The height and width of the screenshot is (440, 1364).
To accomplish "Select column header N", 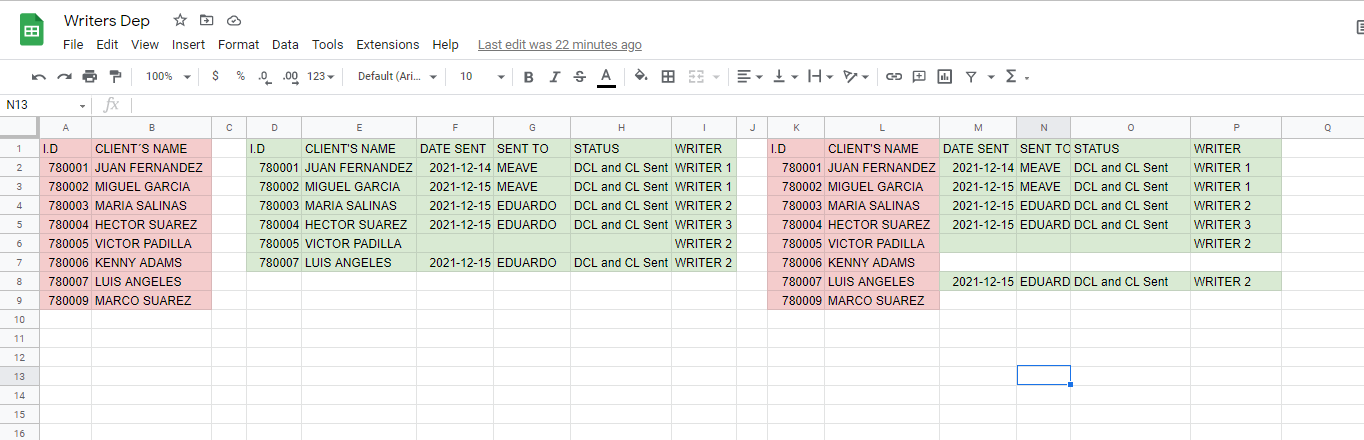I will (1043, 128).
